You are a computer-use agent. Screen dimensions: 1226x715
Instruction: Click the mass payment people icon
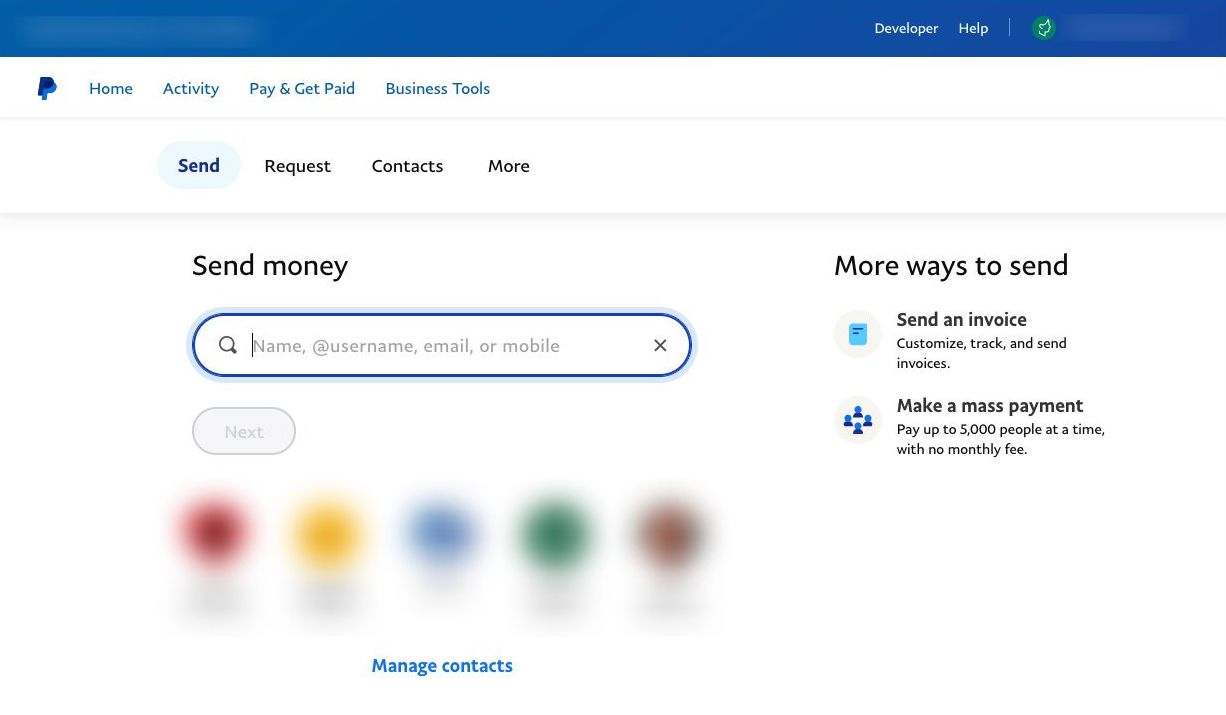(x=857, y=420)
